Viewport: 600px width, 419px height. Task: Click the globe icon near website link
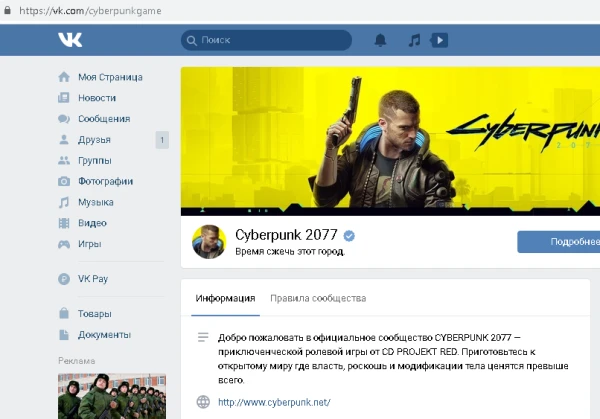203,402
